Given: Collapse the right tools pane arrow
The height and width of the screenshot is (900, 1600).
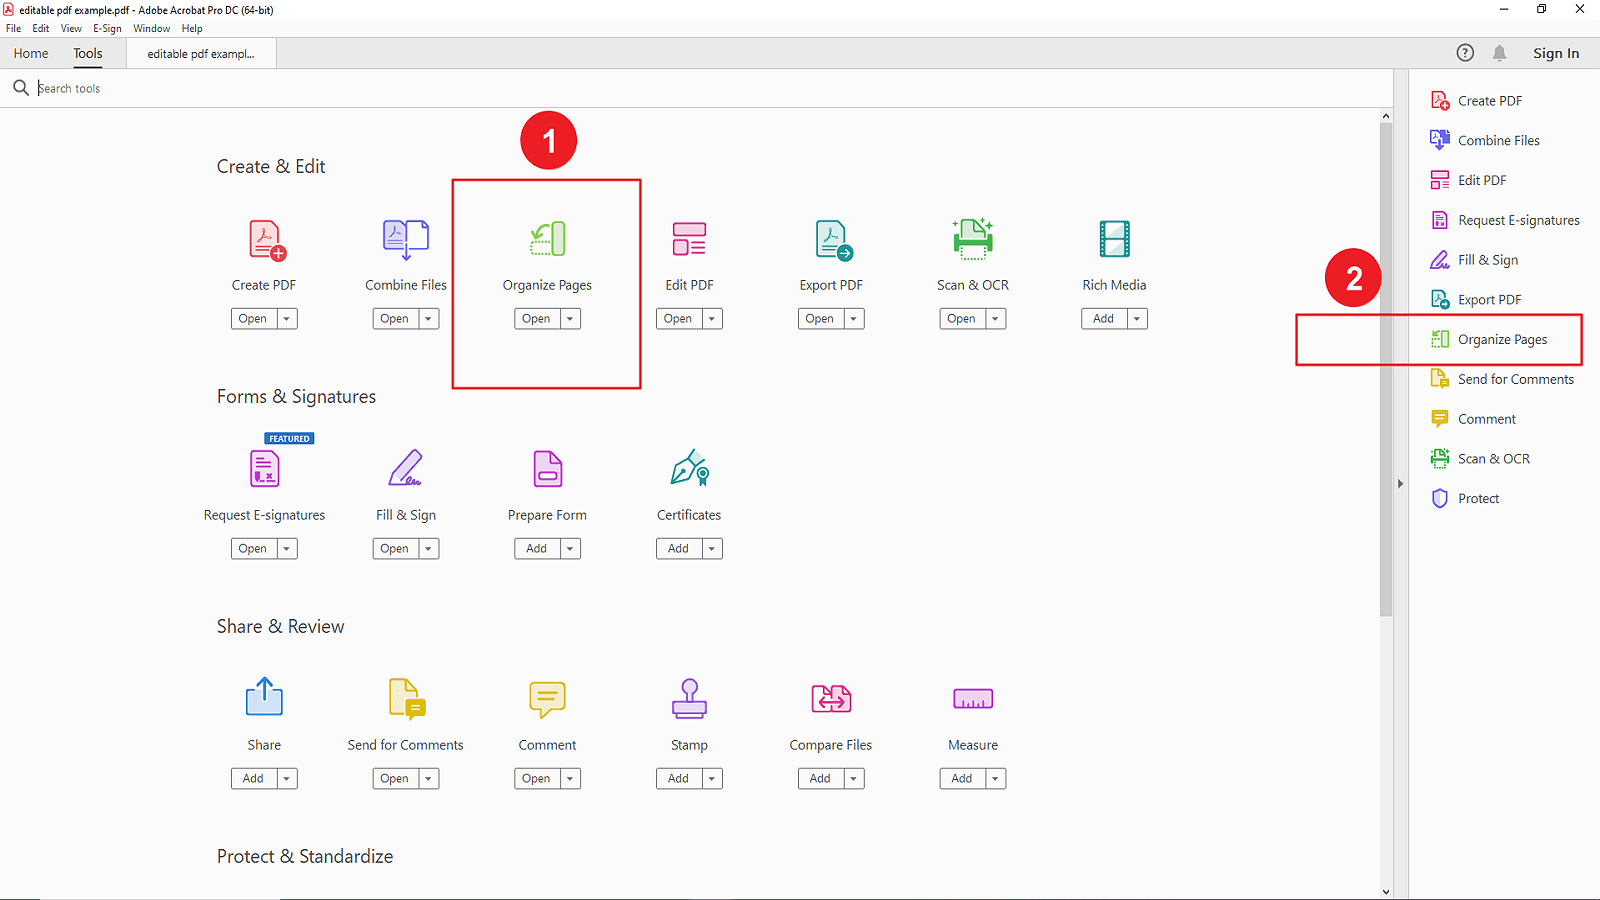Looking at the screenshot, I should pyautogui.click(x=1400, y=484).
